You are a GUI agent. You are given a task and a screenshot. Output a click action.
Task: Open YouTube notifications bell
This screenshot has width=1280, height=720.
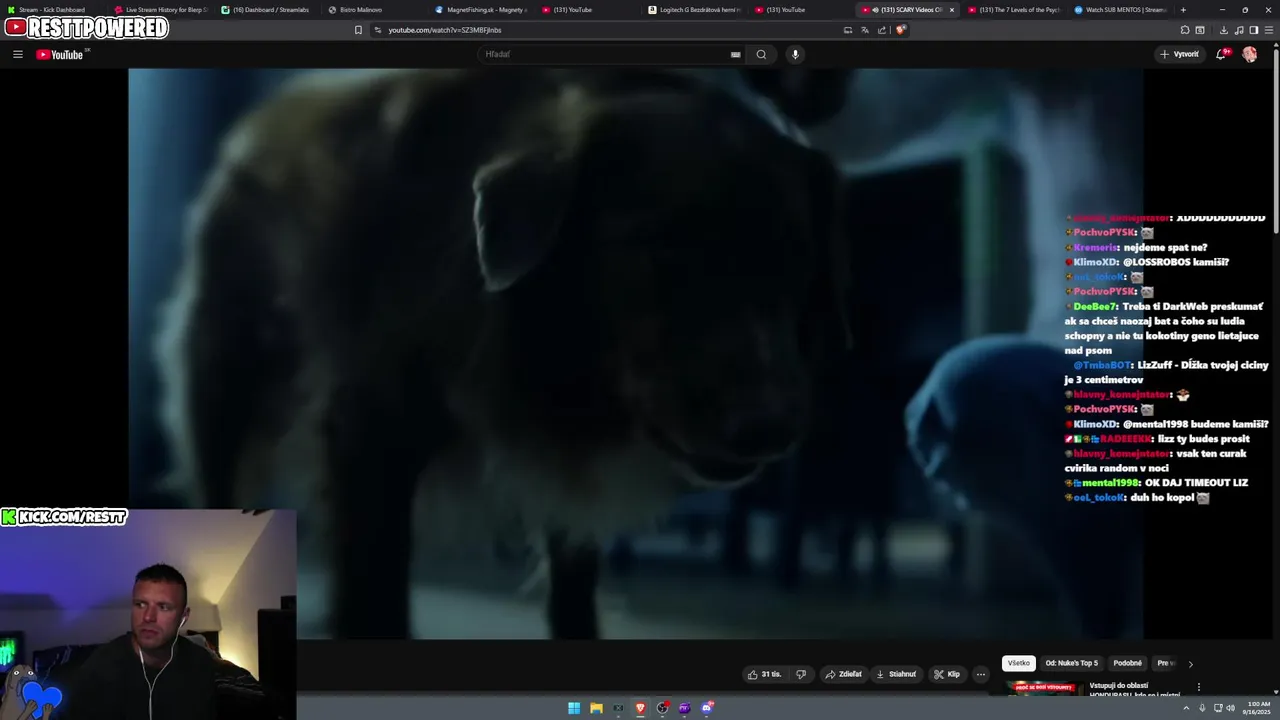point(1221,54)
